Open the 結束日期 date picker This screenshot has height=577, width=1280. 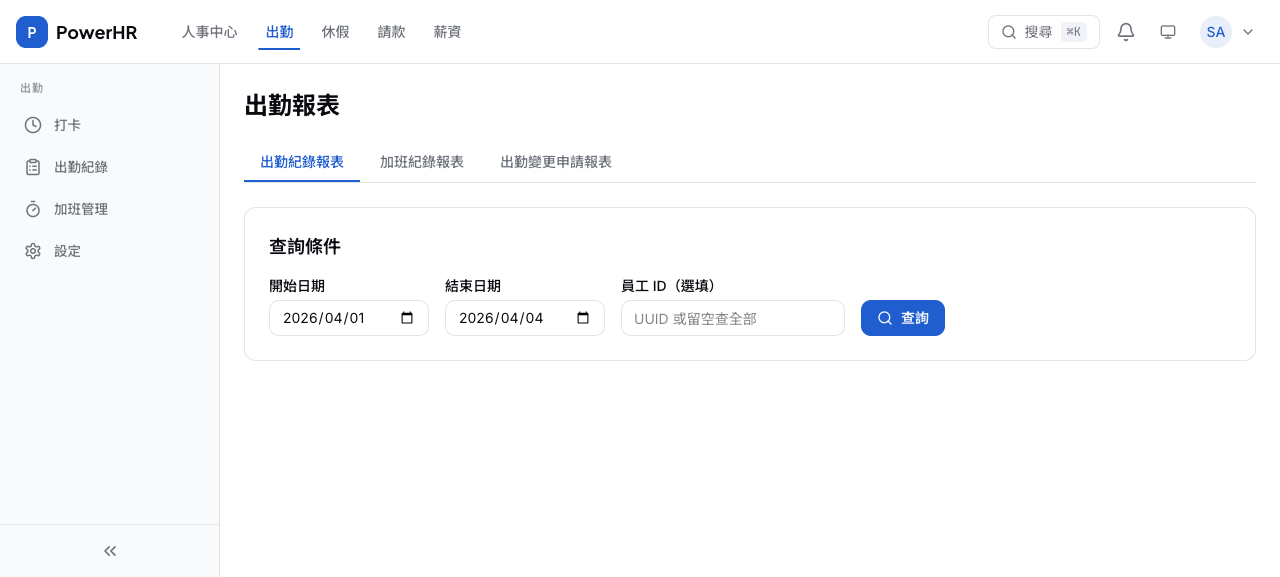pyautogui.click(x=582, y=317)
